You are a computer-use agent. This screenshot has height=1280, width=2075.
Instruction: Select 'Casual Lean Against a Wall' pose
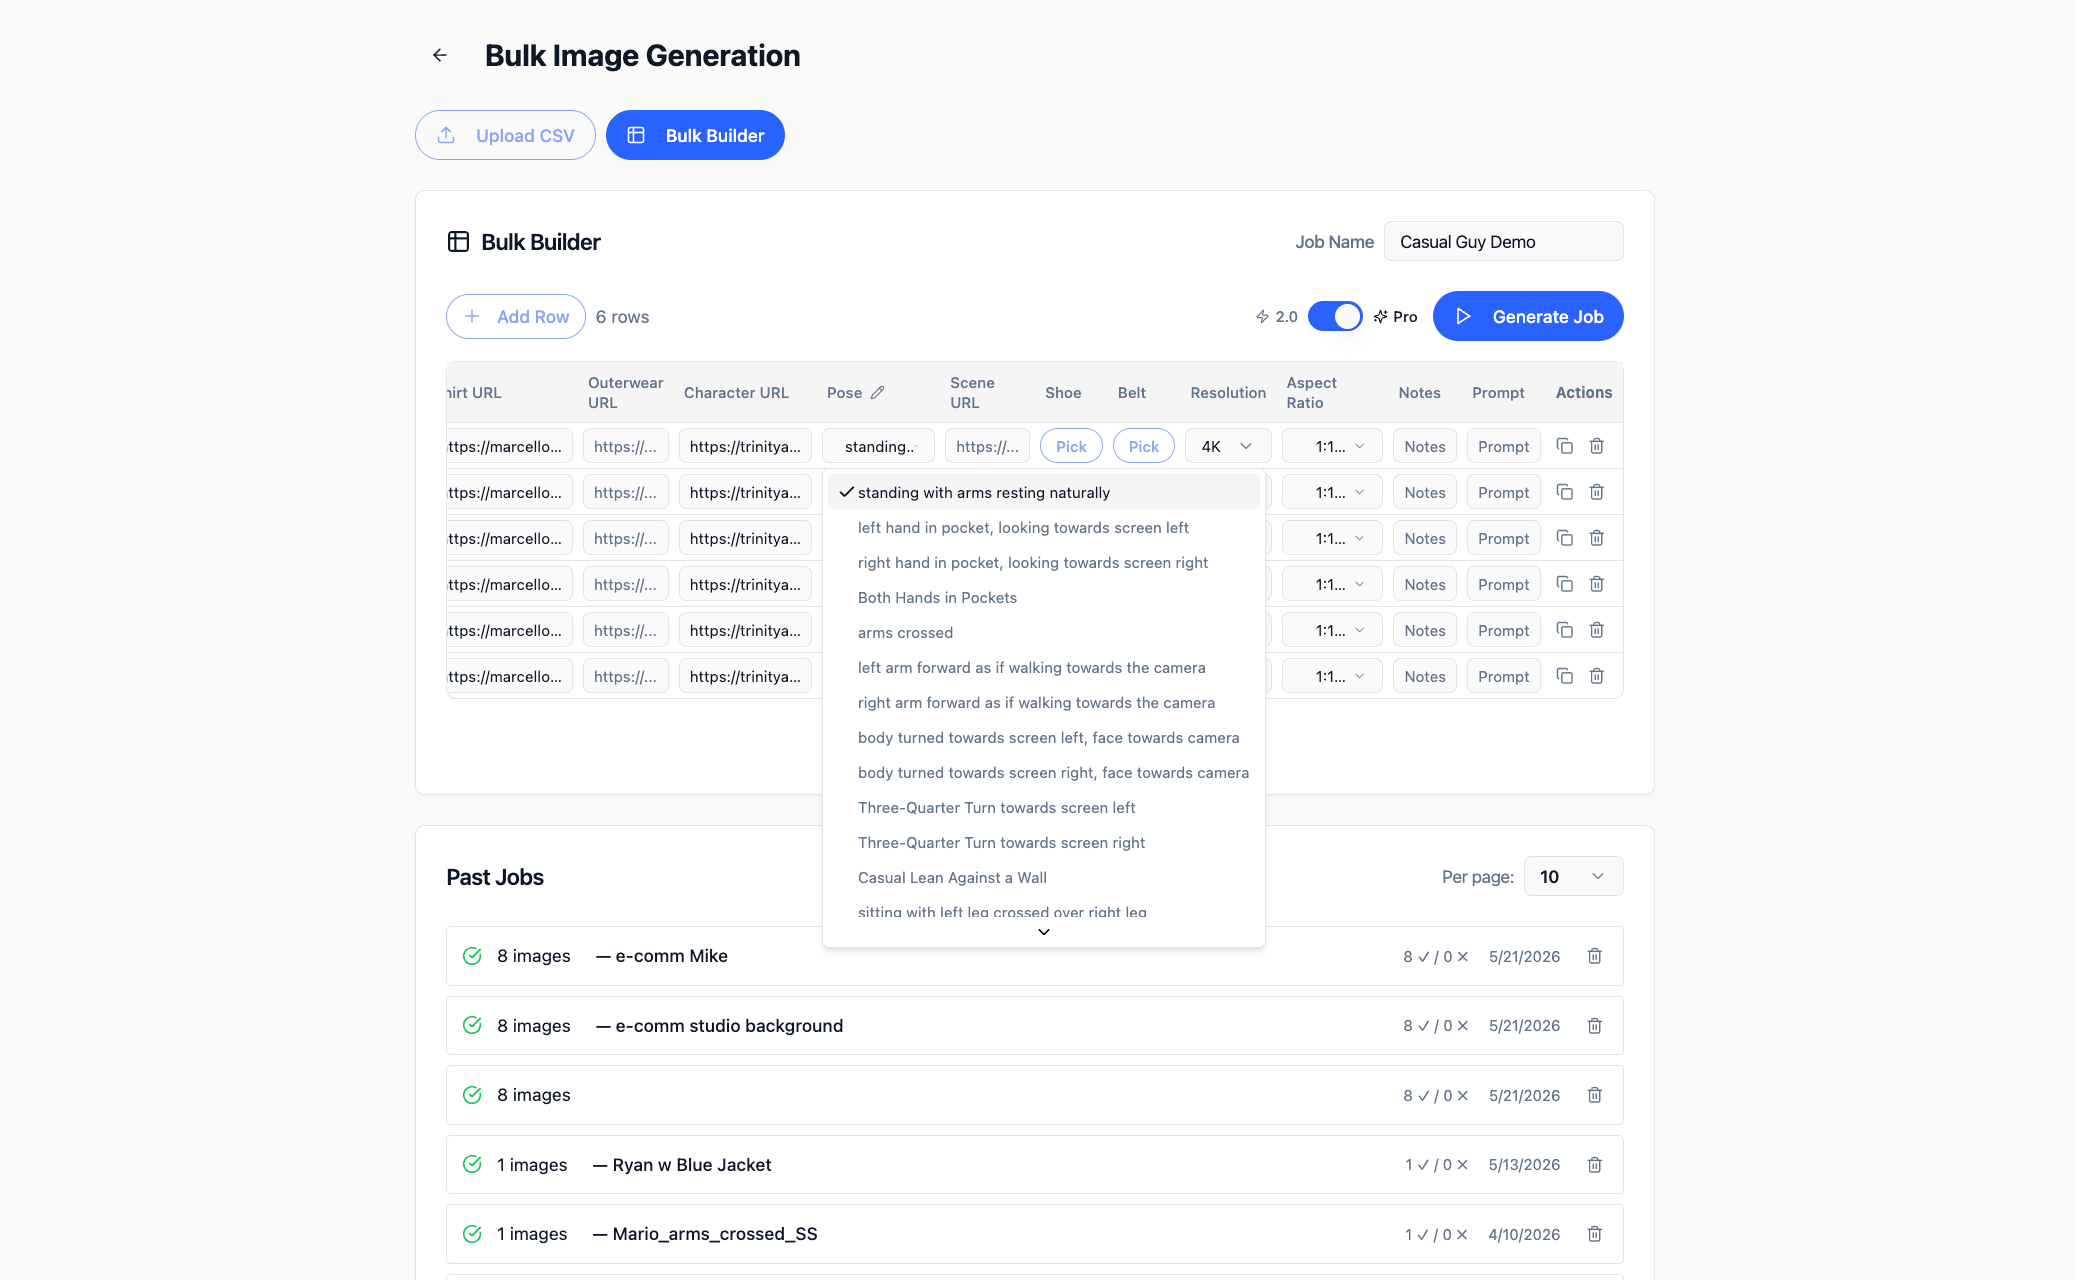click(1043, 877)
